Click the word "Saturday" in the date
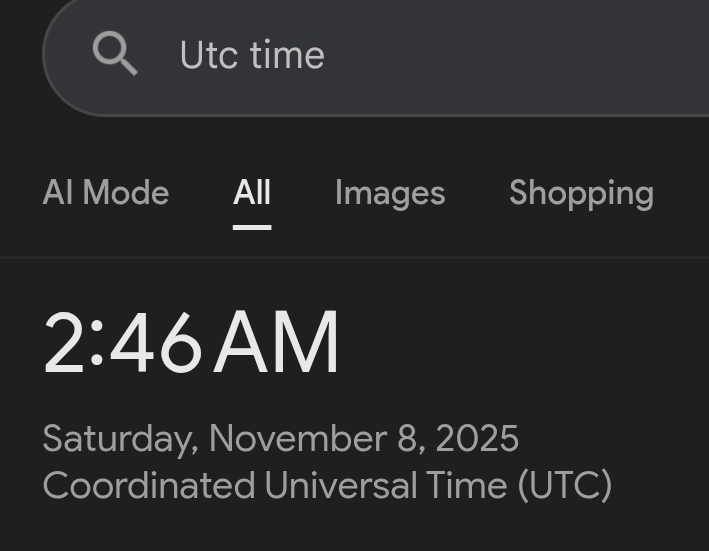This screenshot has height=551, width=709. point(119,438)
